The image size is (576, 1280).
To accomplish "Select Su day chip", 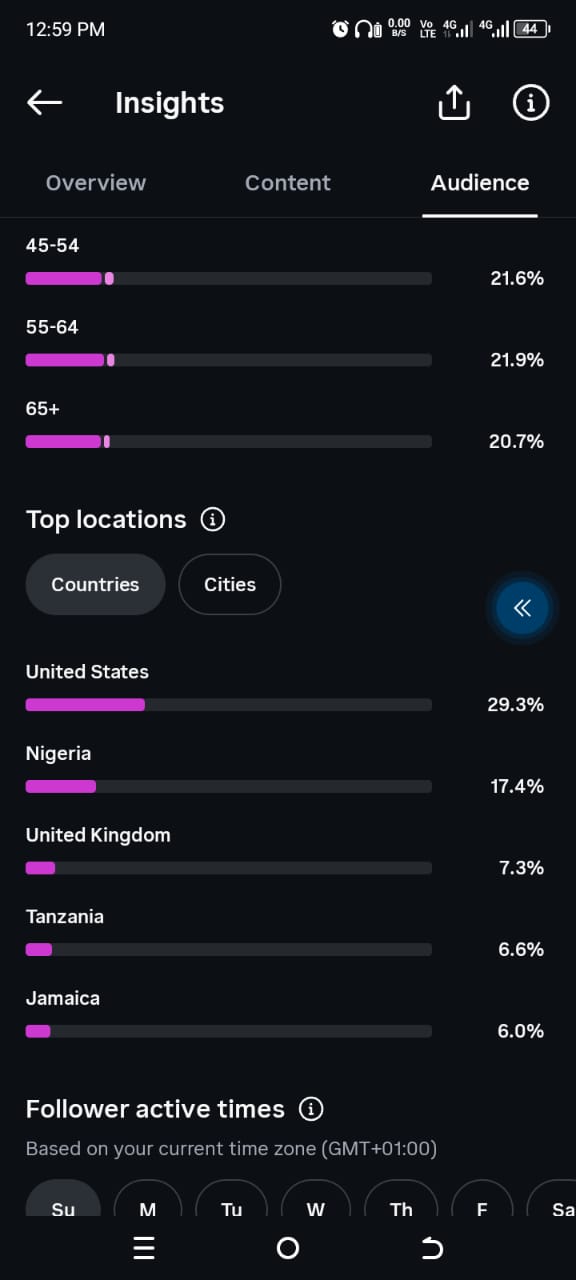I will tap(63, 1198).
